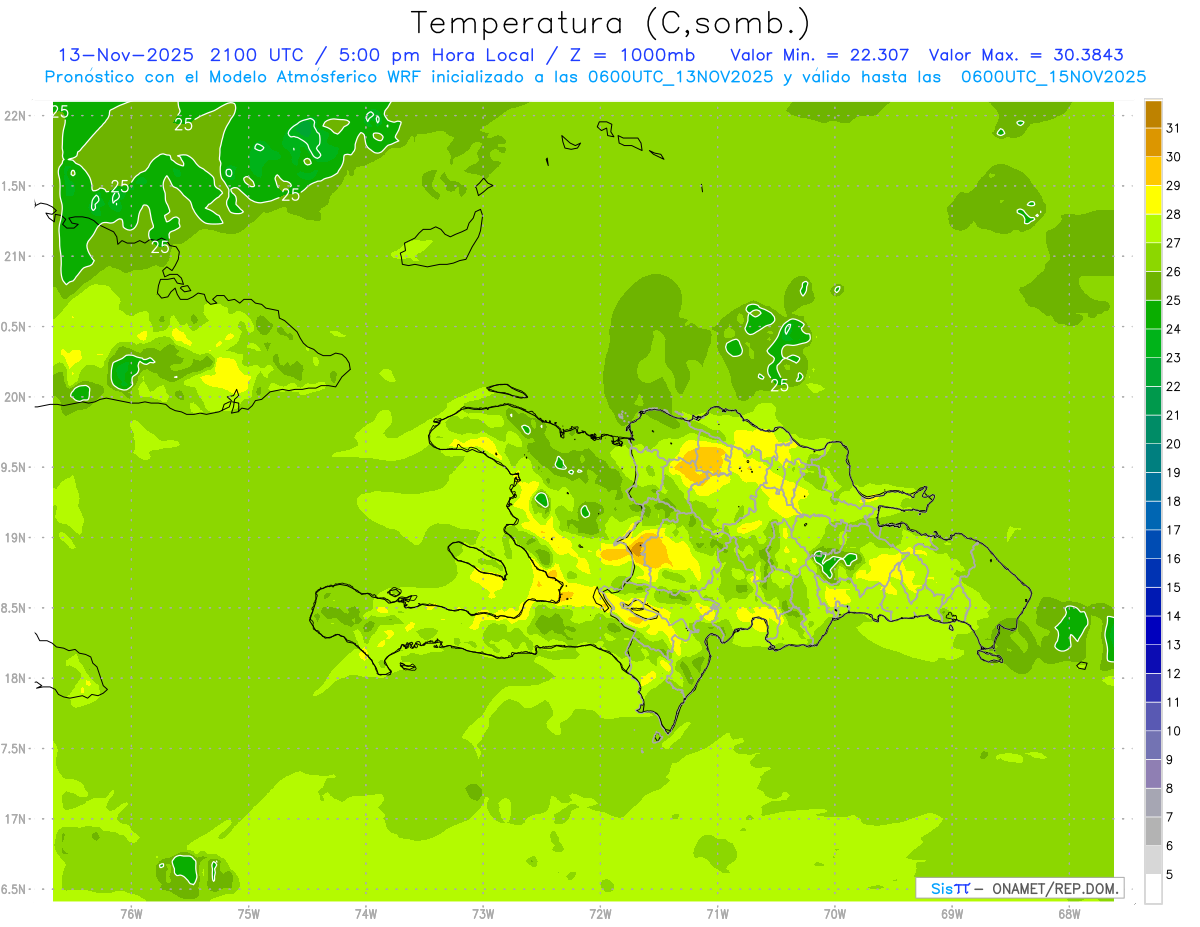Click the "70W" longitude axis label
The image size is (1200, 927).
click(x=835, y=914)
